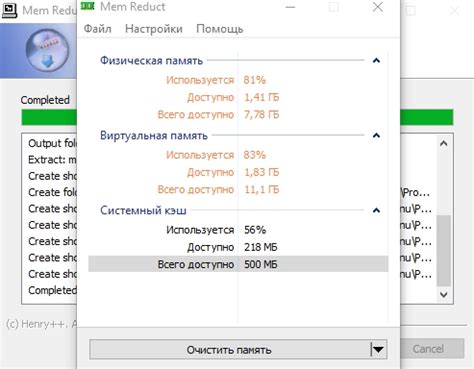Open the Настройки menu
Image resolution: width=474 pixels, height=369 pixels.
(x=154, y=29)
